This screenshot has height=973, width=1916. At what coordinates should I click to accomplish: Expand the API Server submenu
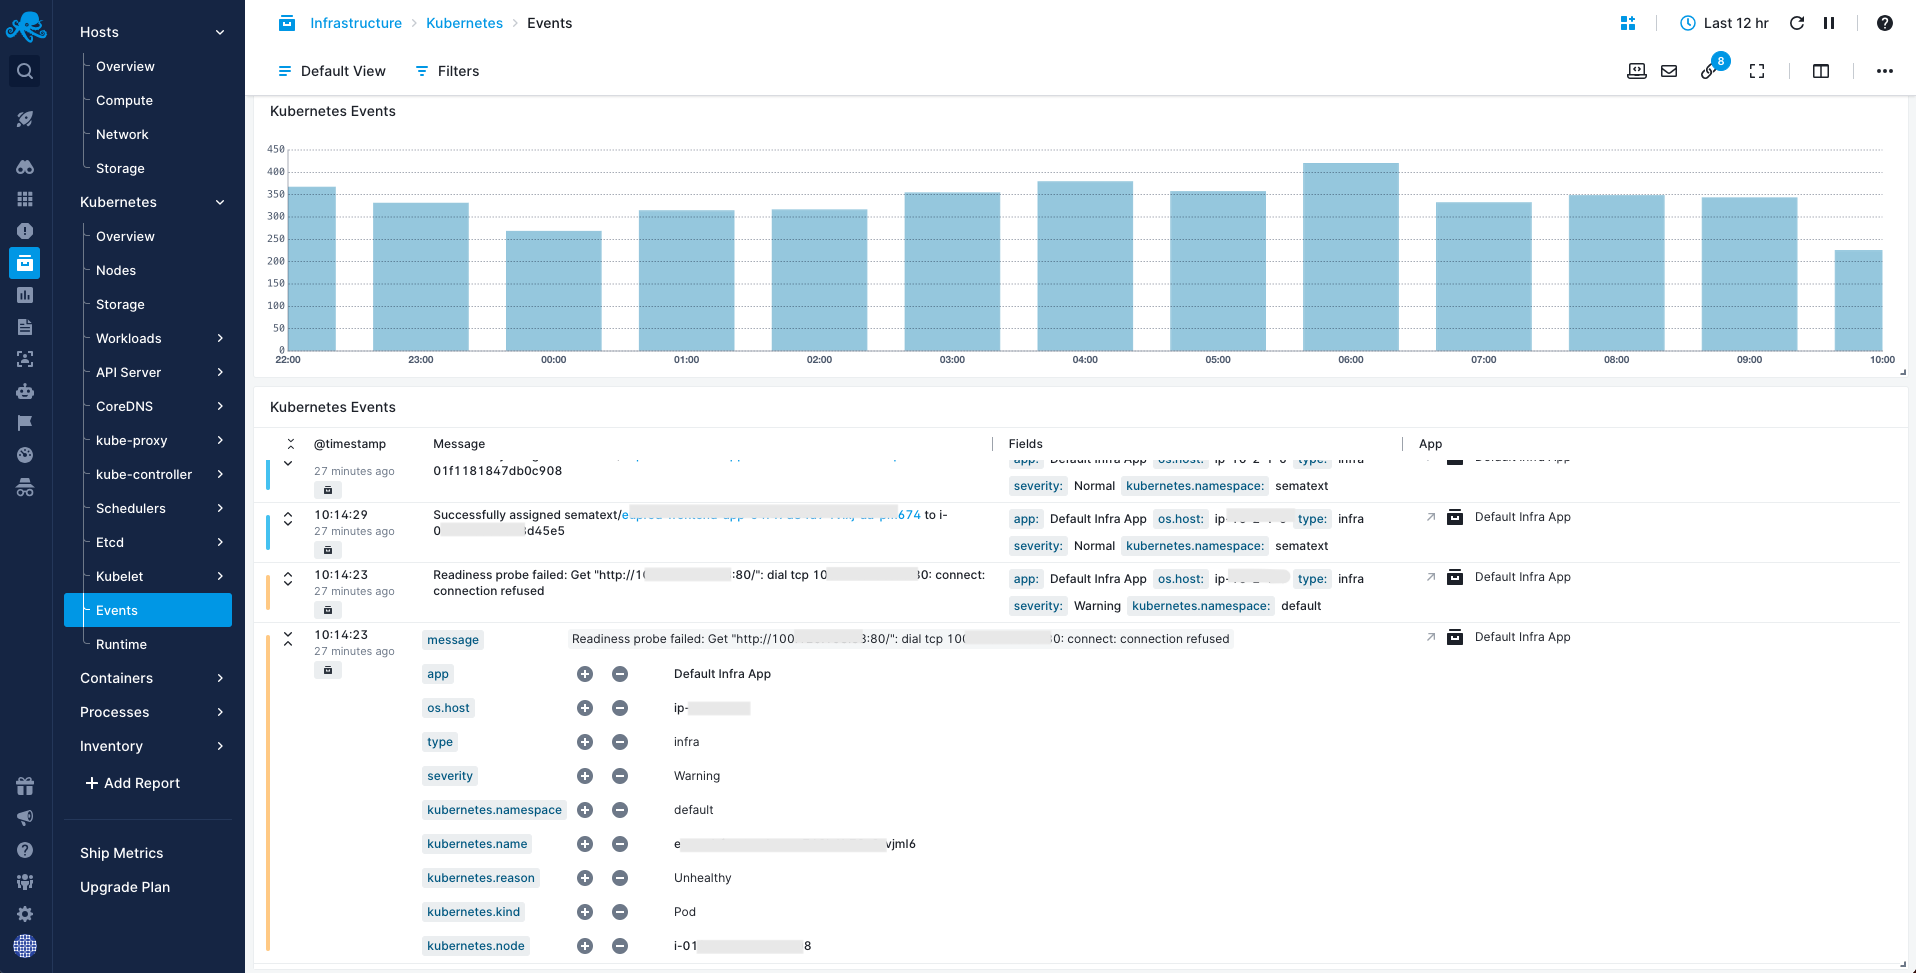(220, 372)
